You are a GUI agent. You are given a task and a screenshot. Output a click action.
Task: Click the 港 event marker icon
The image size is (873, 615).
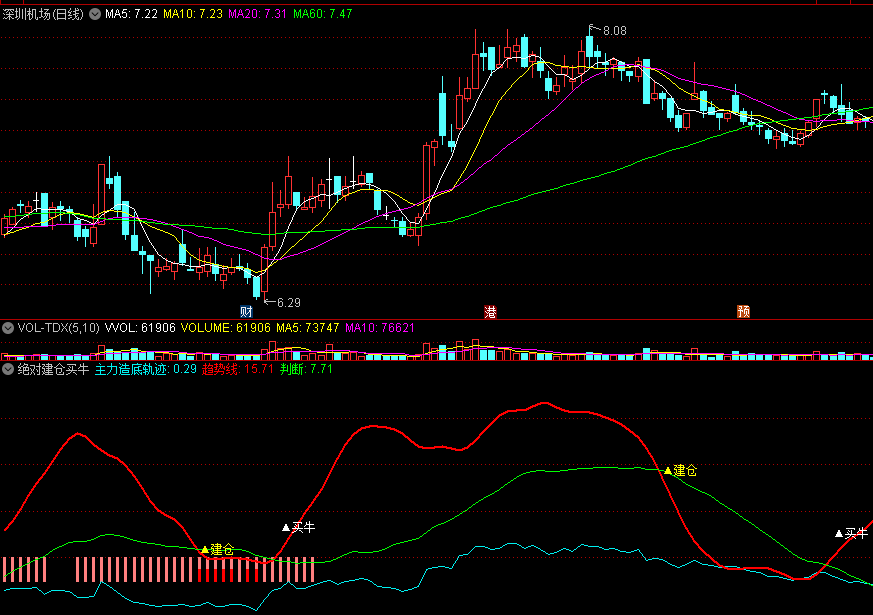click(x=490, y=312)
